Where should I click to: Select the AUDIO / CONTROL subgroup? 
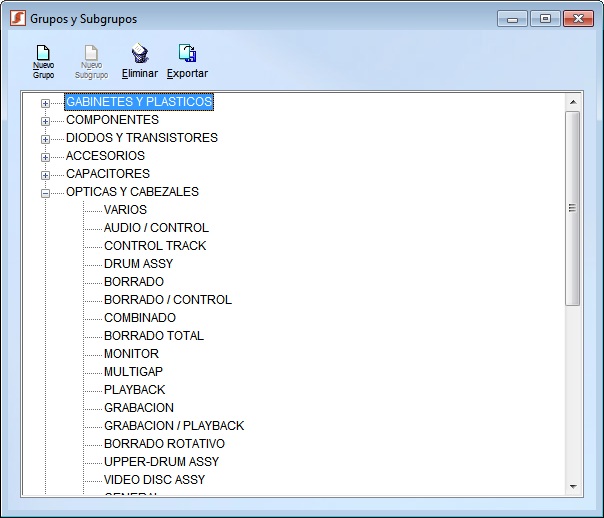(x=156, y=228)
